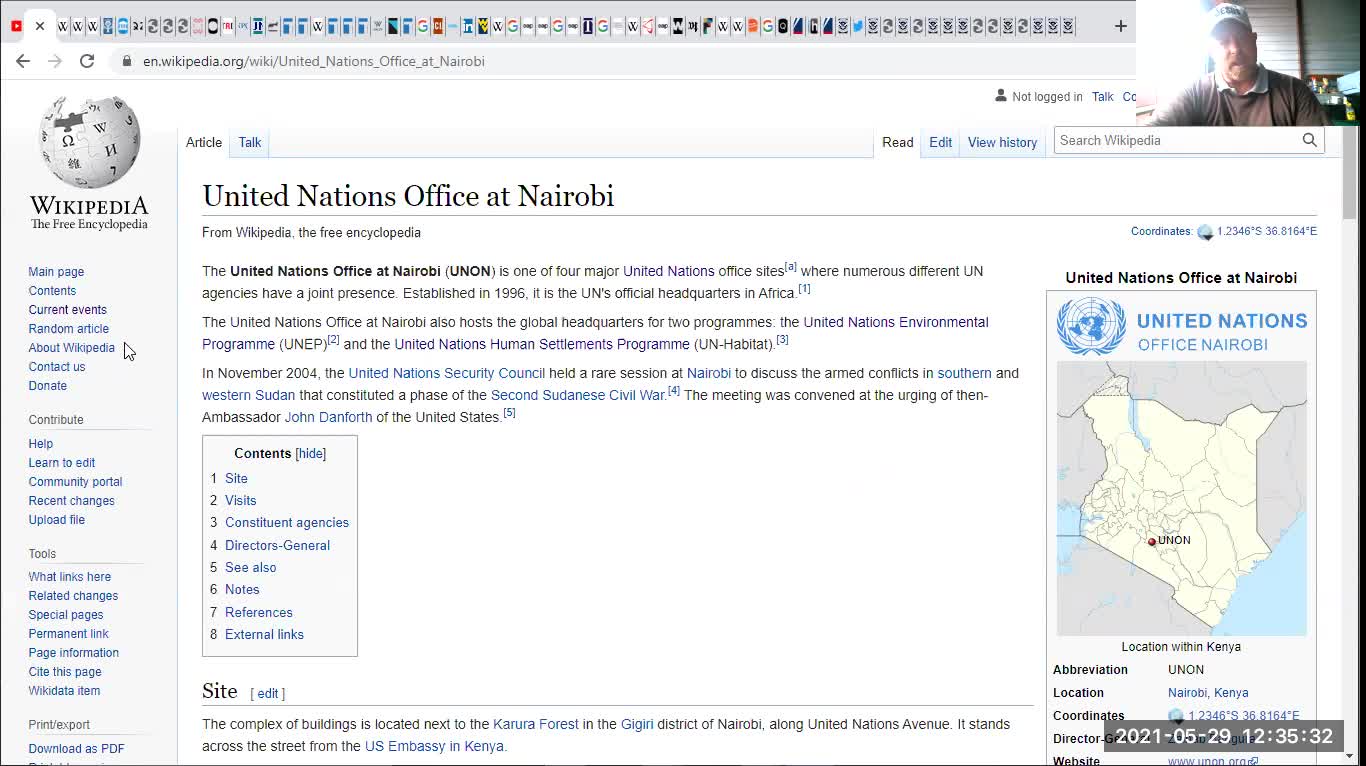Jump to Directors-General section
The image size is (1366, 766).
coord(277,546)
